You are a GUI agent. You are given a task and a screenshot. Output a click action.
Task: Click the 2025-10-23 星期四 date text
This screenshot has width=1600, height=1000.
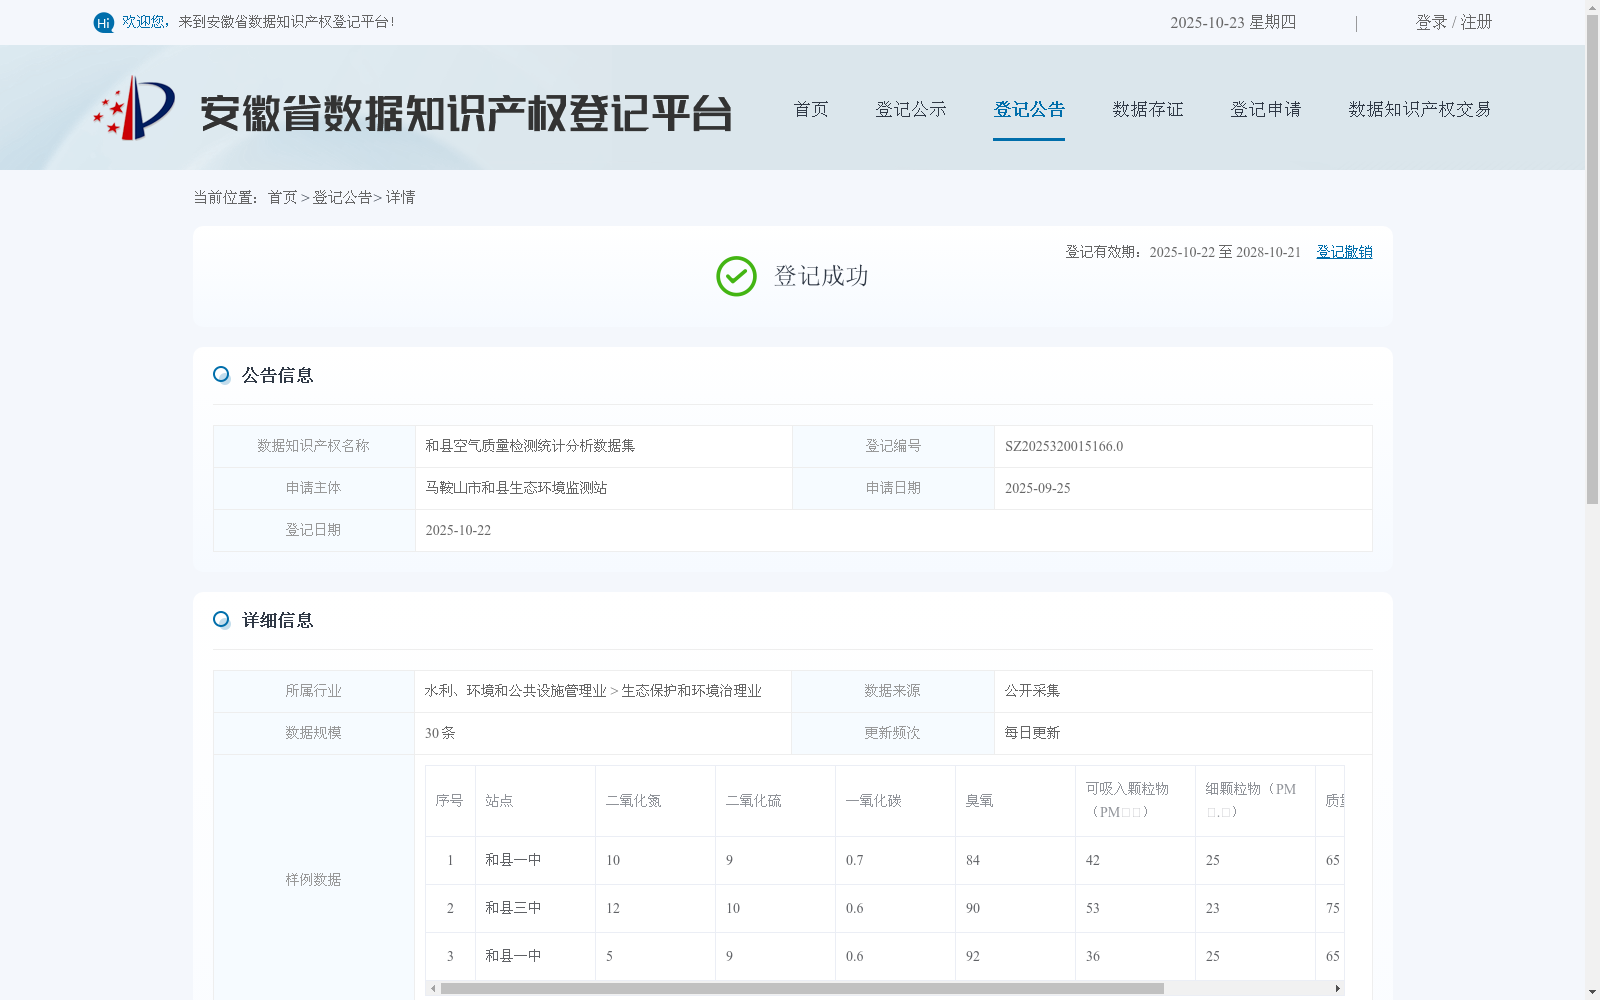(x=1233, y=22)
